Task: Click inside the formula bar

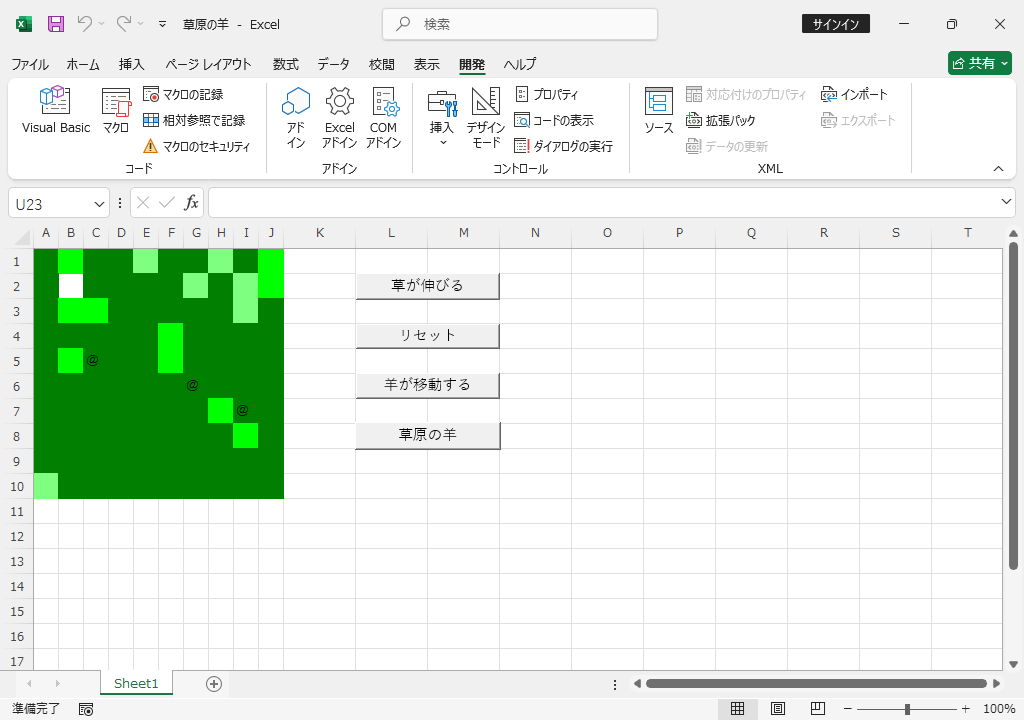Action: [602, 203]
